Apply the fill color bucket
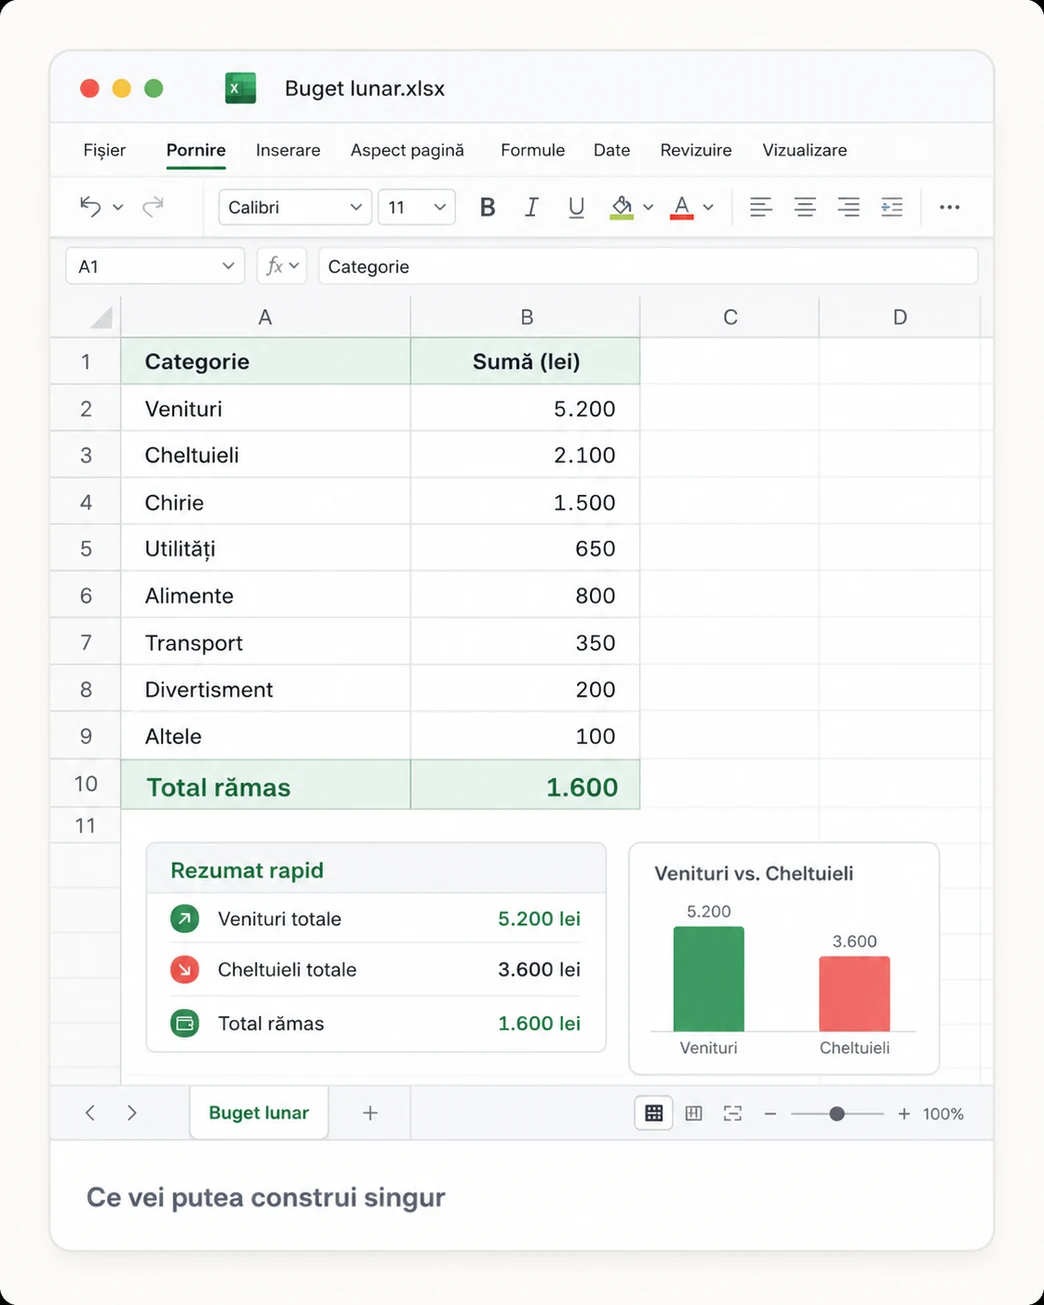The width and height of the screenshot is (1044, 1305). click(x=622, y=207)
